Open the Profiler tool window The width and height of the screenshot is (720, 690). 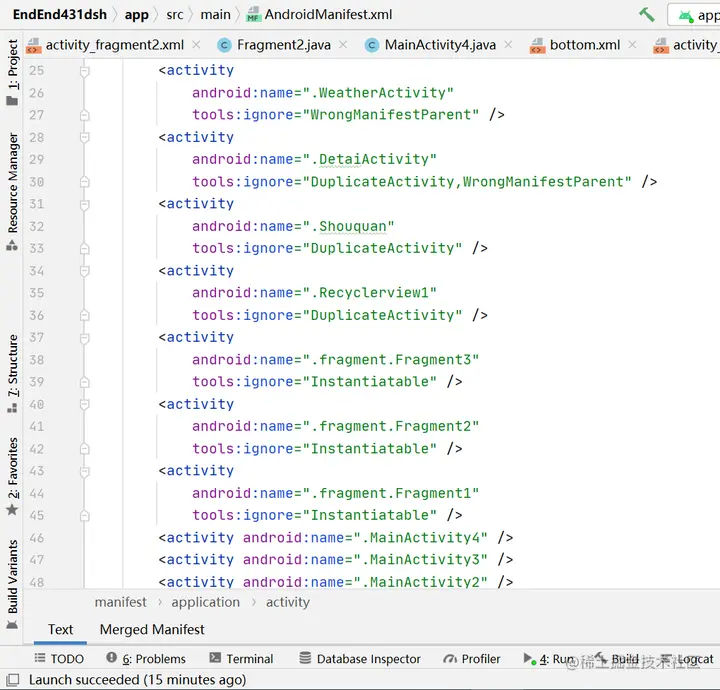coord(472,659)
